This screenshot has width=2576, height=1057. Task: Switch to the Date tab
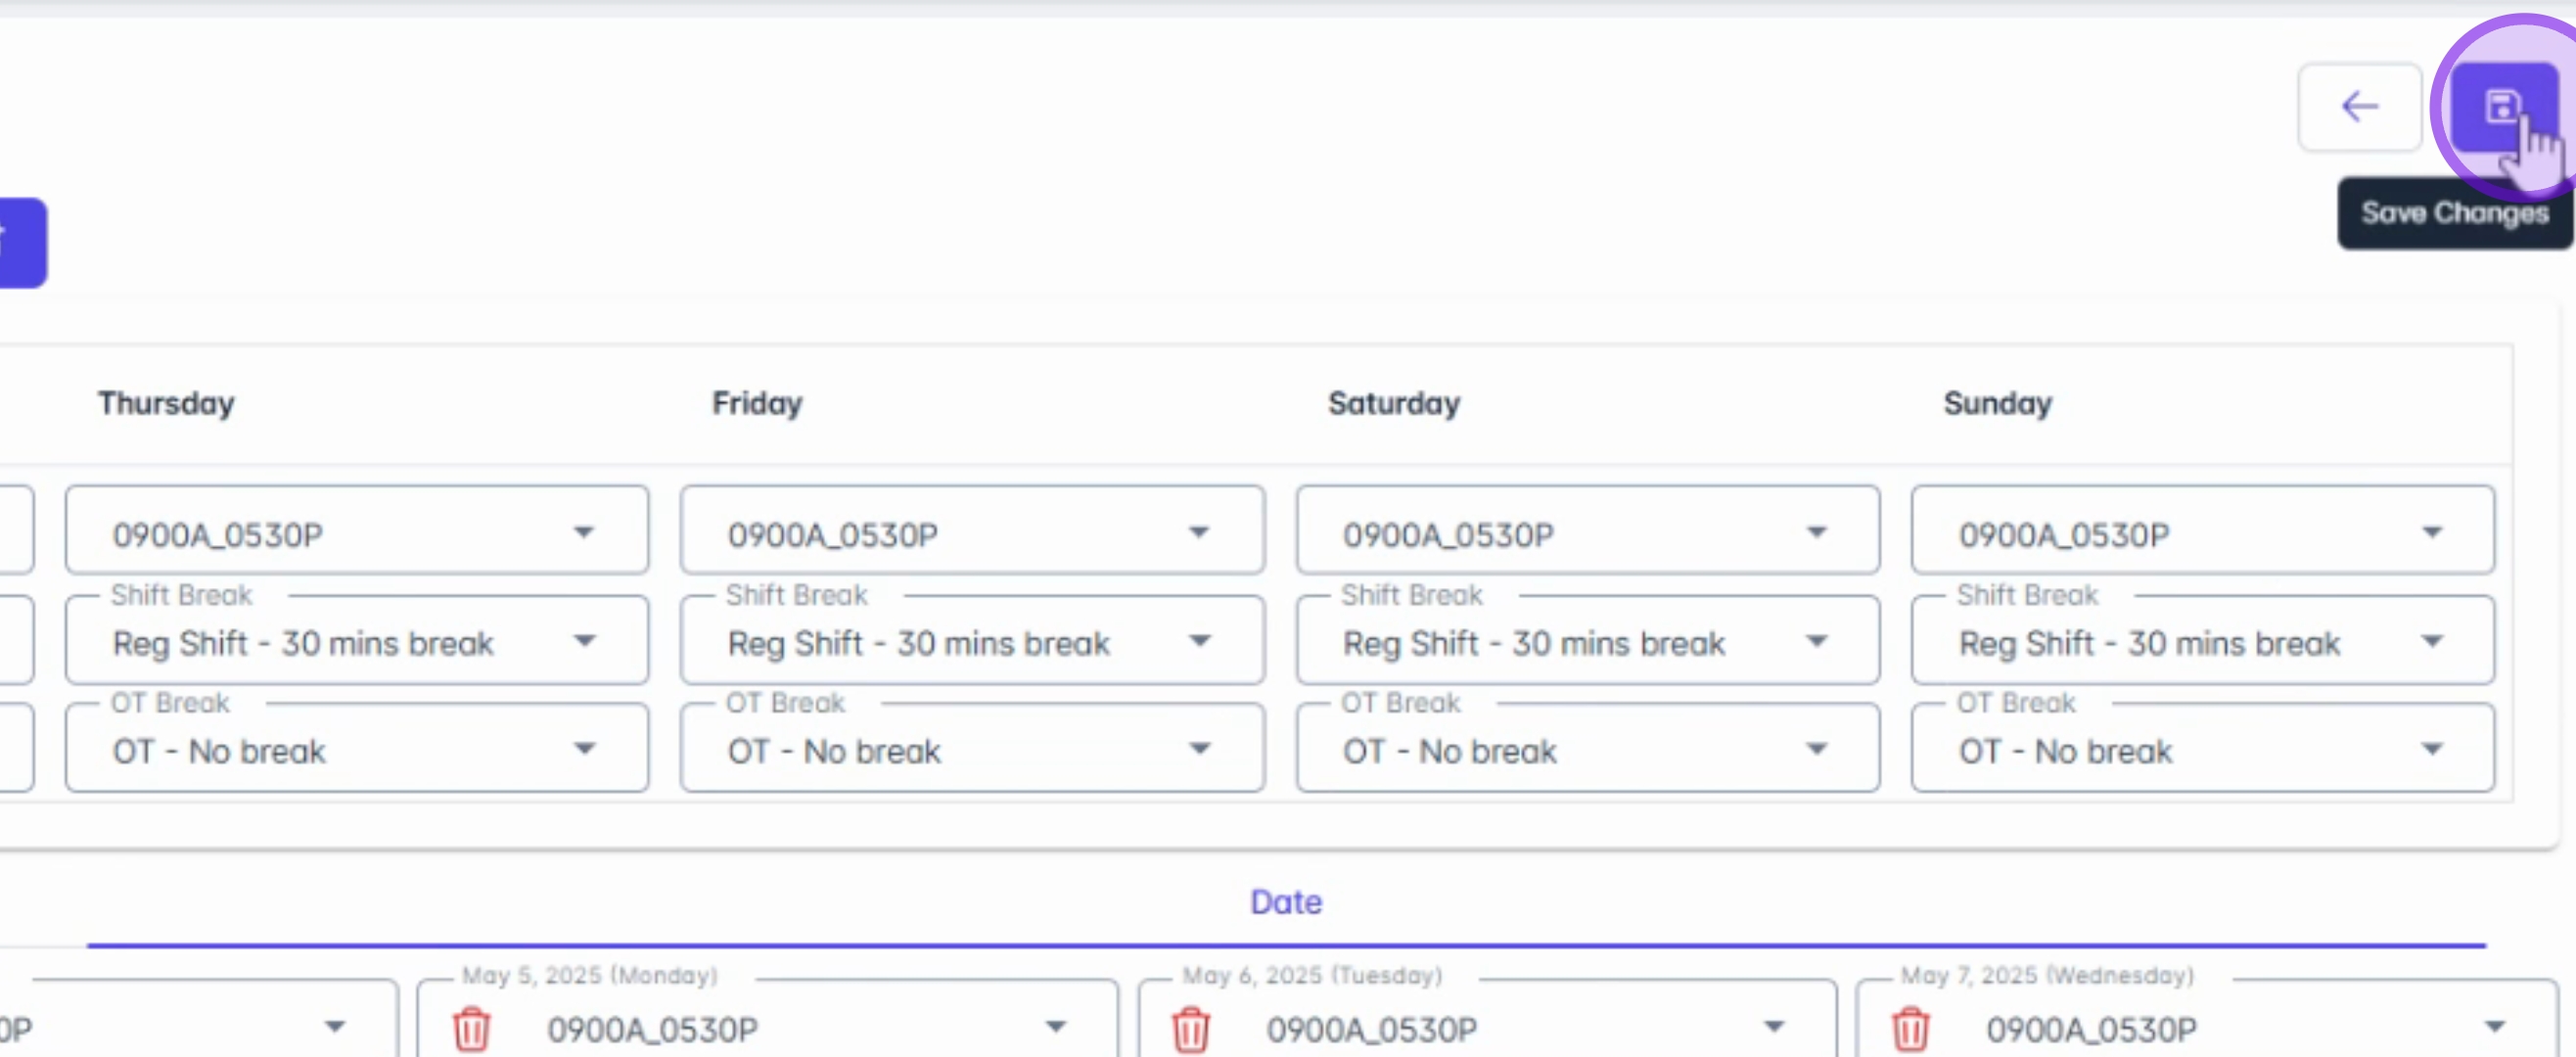[x=1285, y=902]
